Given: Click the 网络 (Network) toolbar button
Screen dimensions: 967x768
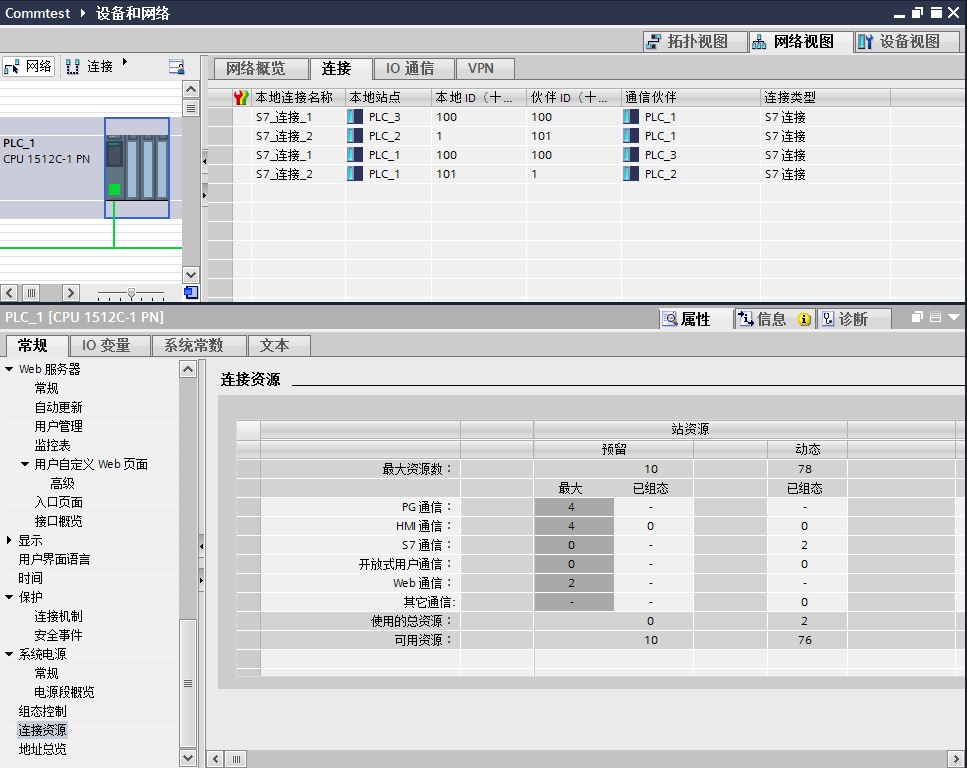Looking at the screenshot, I should point(28,67).
